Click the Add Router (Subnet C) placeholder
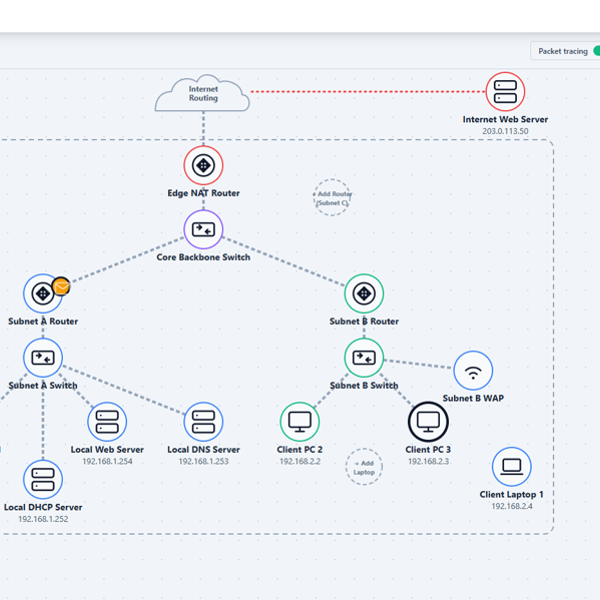600x600 pixels. [x=332, y=198]
